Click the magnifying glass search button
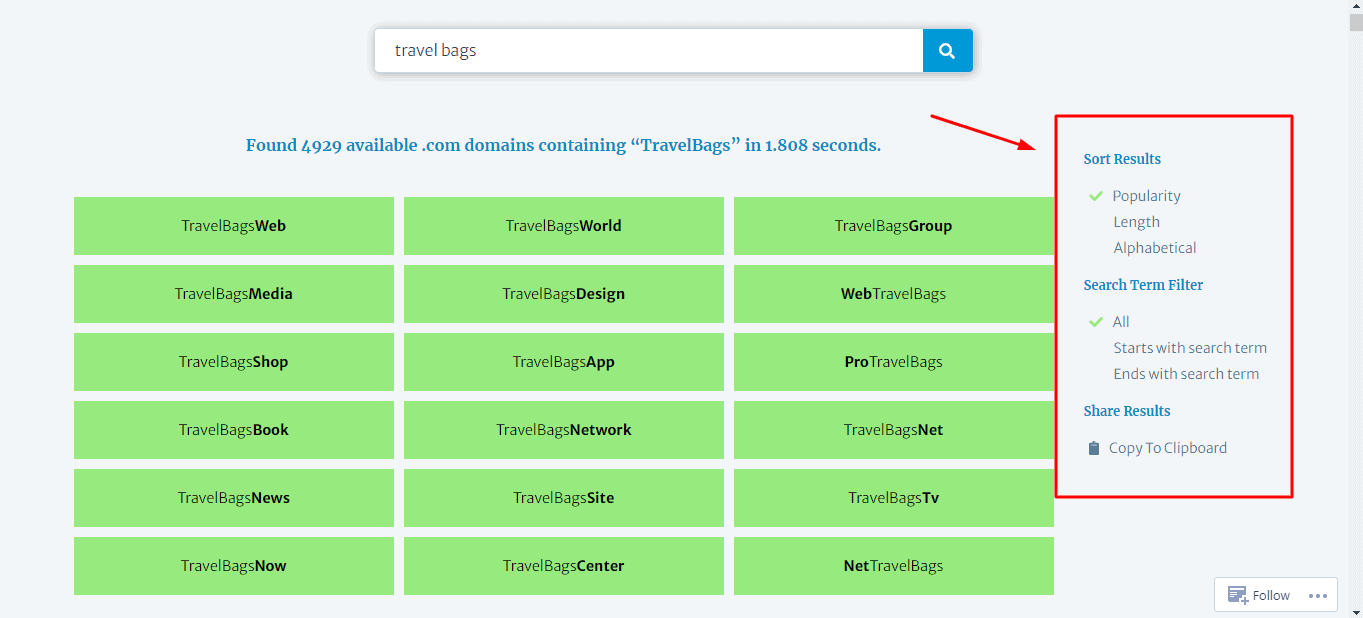 (x=947, y=51)
